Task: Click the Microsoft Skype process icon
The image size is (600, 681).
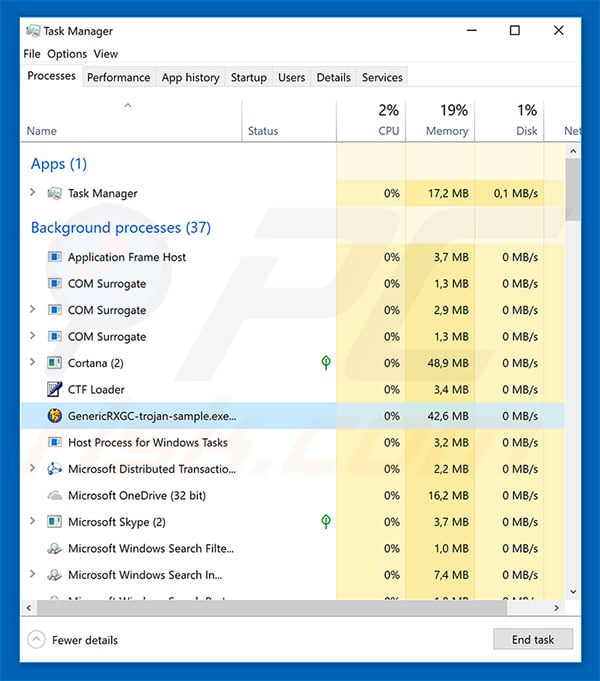Action: click(x=54, y=522)
